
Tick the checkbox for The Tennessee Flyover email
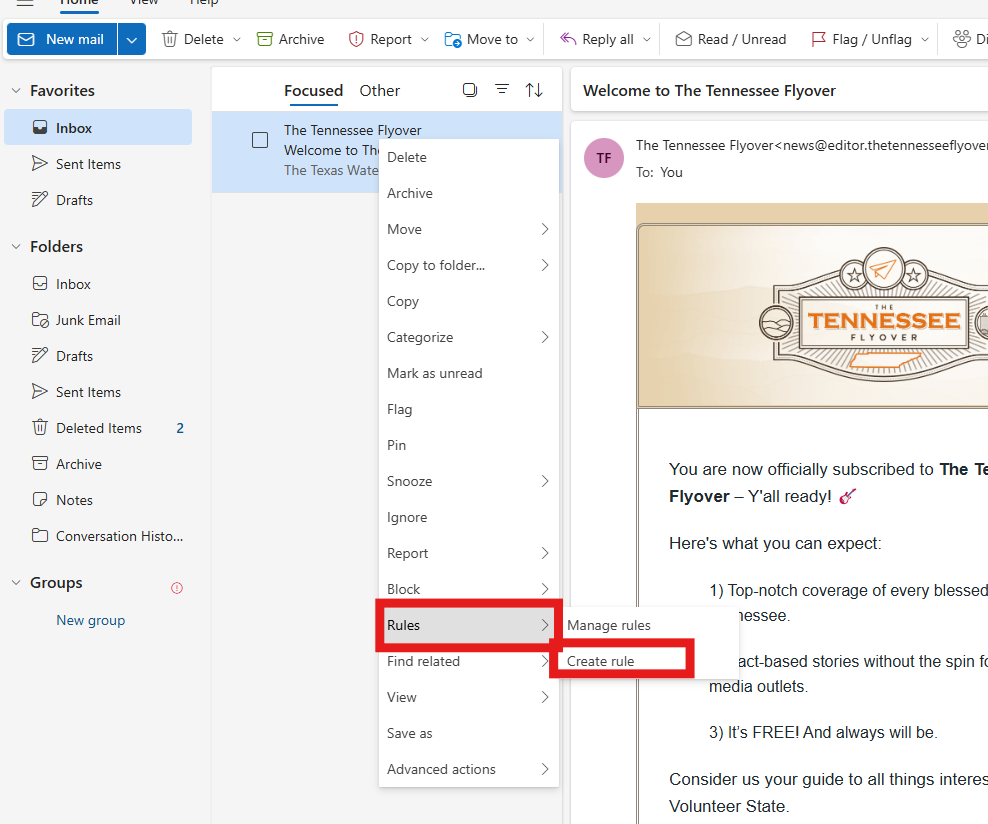pos(260,140)
